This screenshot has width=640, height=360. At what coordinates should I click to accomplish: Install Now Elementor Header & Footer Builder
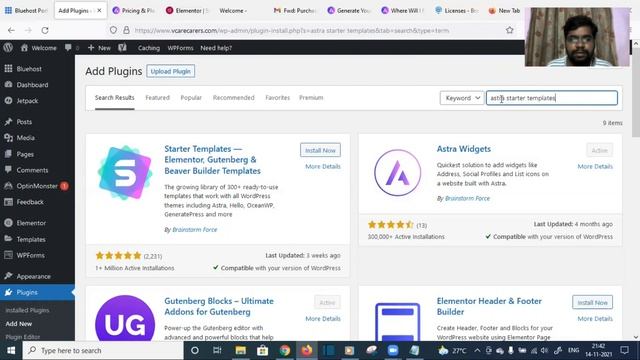pyautogui.click(x=593, y=302)
